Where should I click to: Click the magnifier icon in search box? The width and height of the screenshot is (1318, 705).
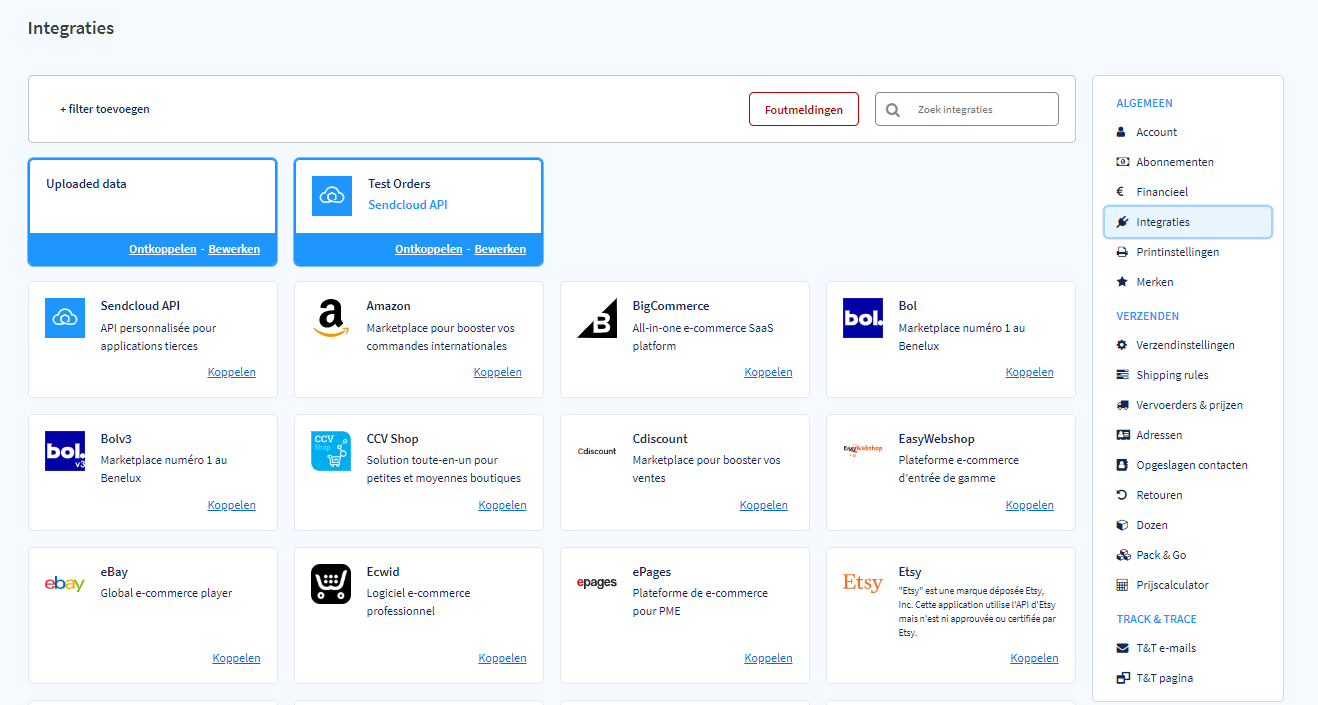(893, 110)
